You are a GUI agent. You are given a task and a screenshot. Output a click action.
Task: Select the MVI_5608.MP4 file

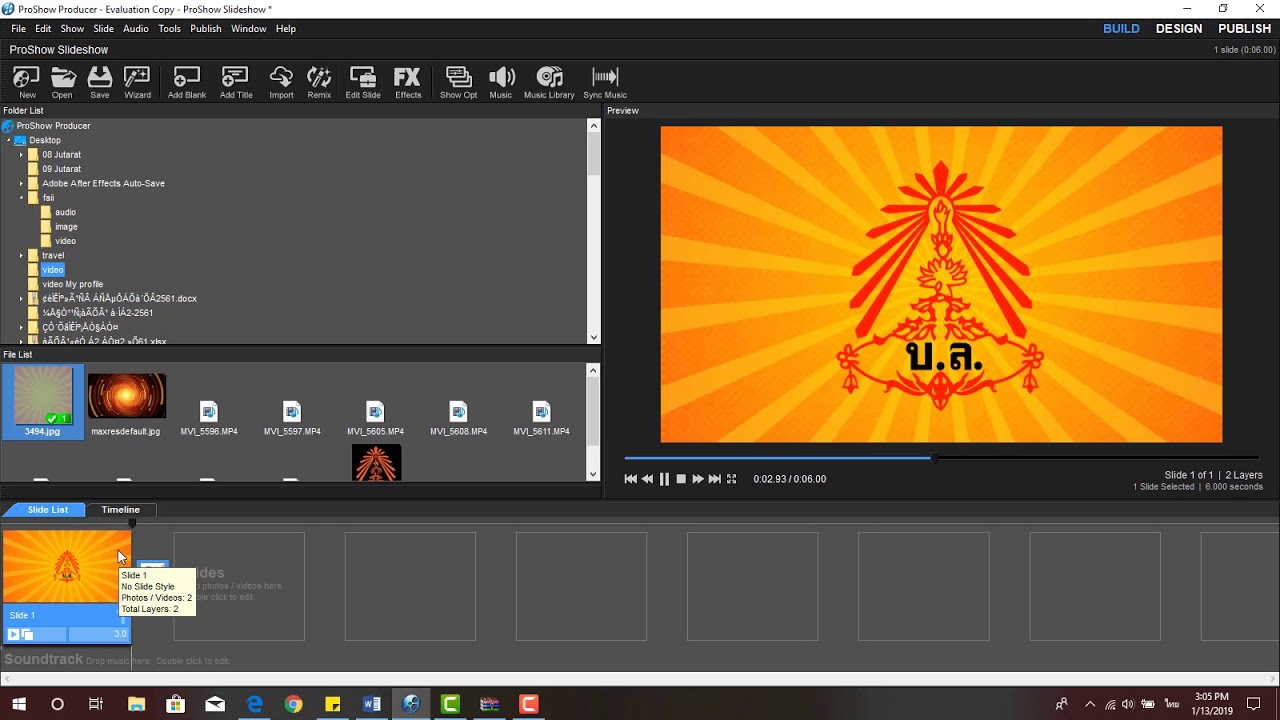click(x=458, y=418)
